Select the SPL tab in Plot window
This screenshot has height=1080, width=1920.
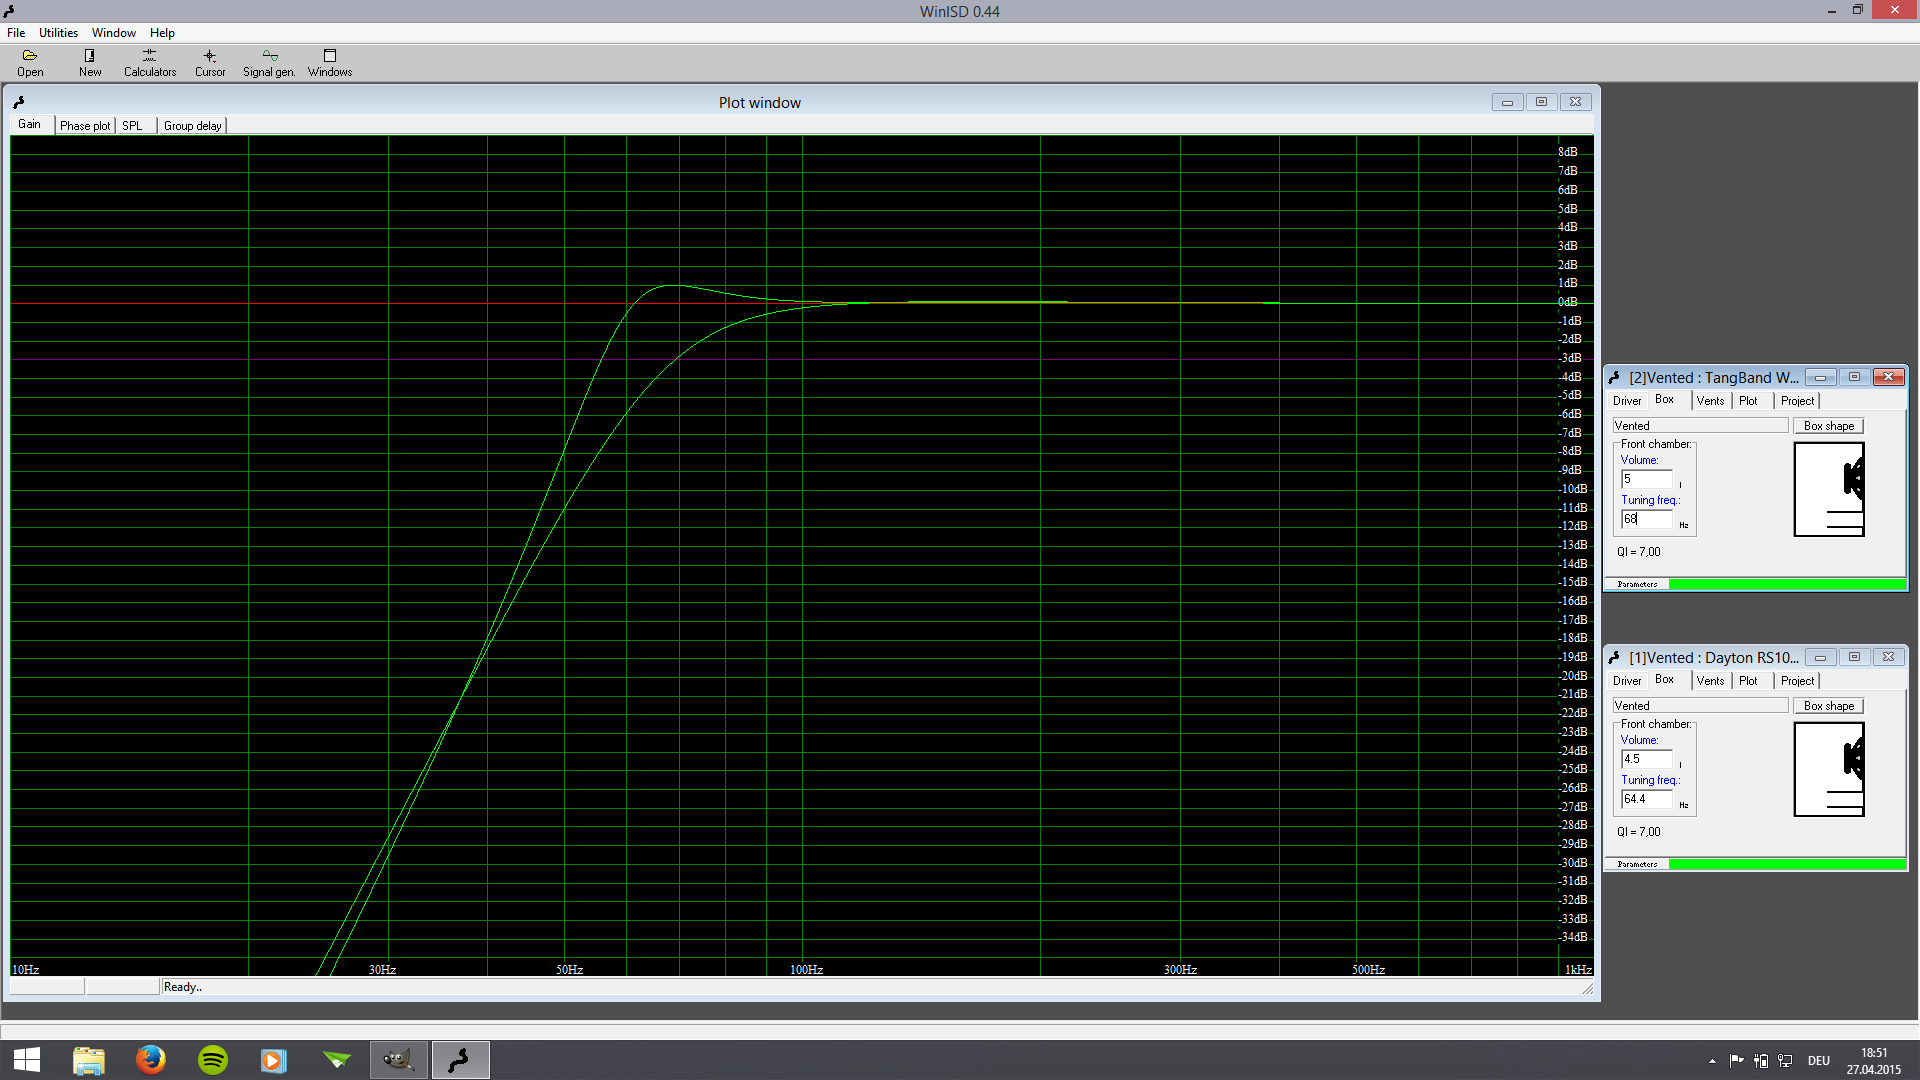pos(132,126)
